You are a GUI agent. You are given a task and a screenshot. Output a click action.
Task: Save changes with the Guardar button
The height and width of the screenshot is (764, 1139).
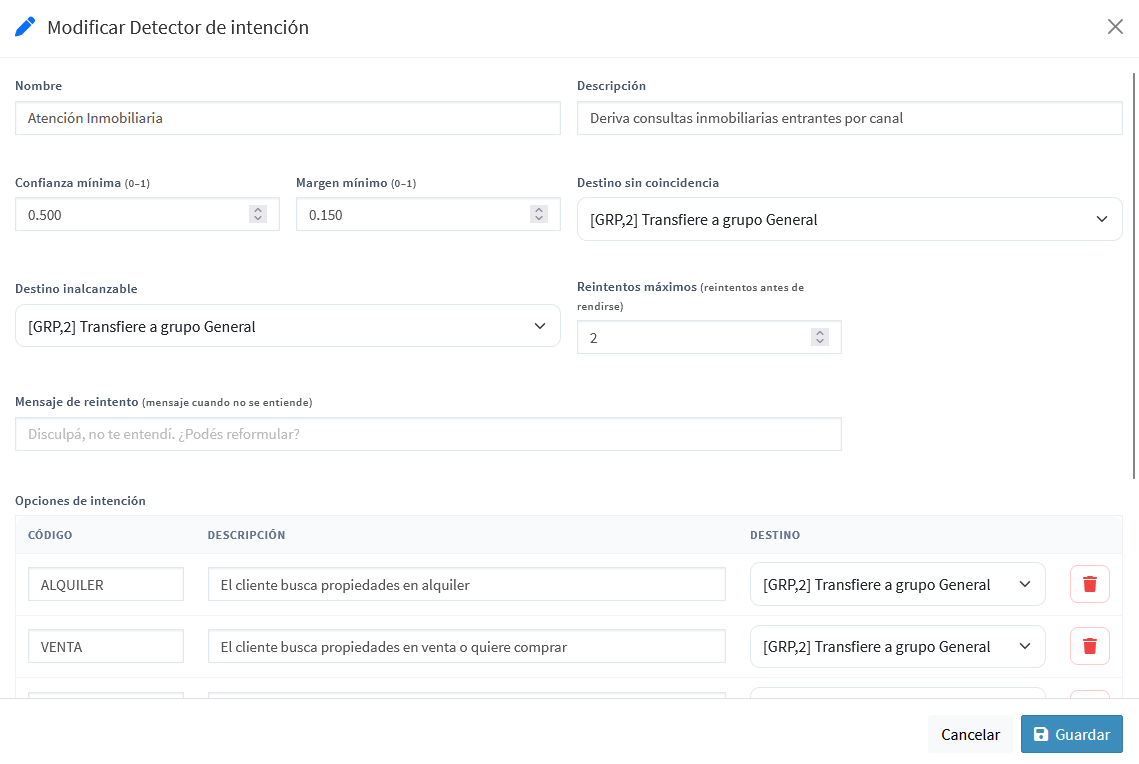coord(1071,734)
